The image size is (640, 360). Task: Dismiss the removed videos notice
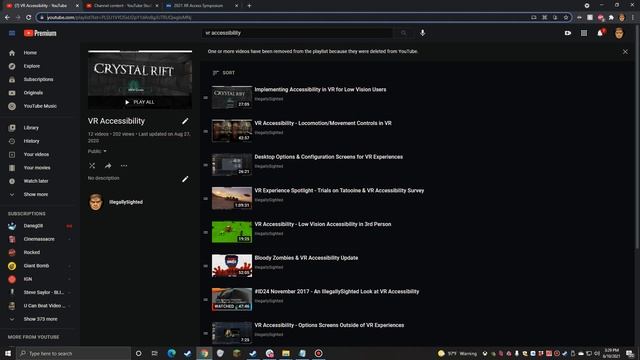coord(625,52)
